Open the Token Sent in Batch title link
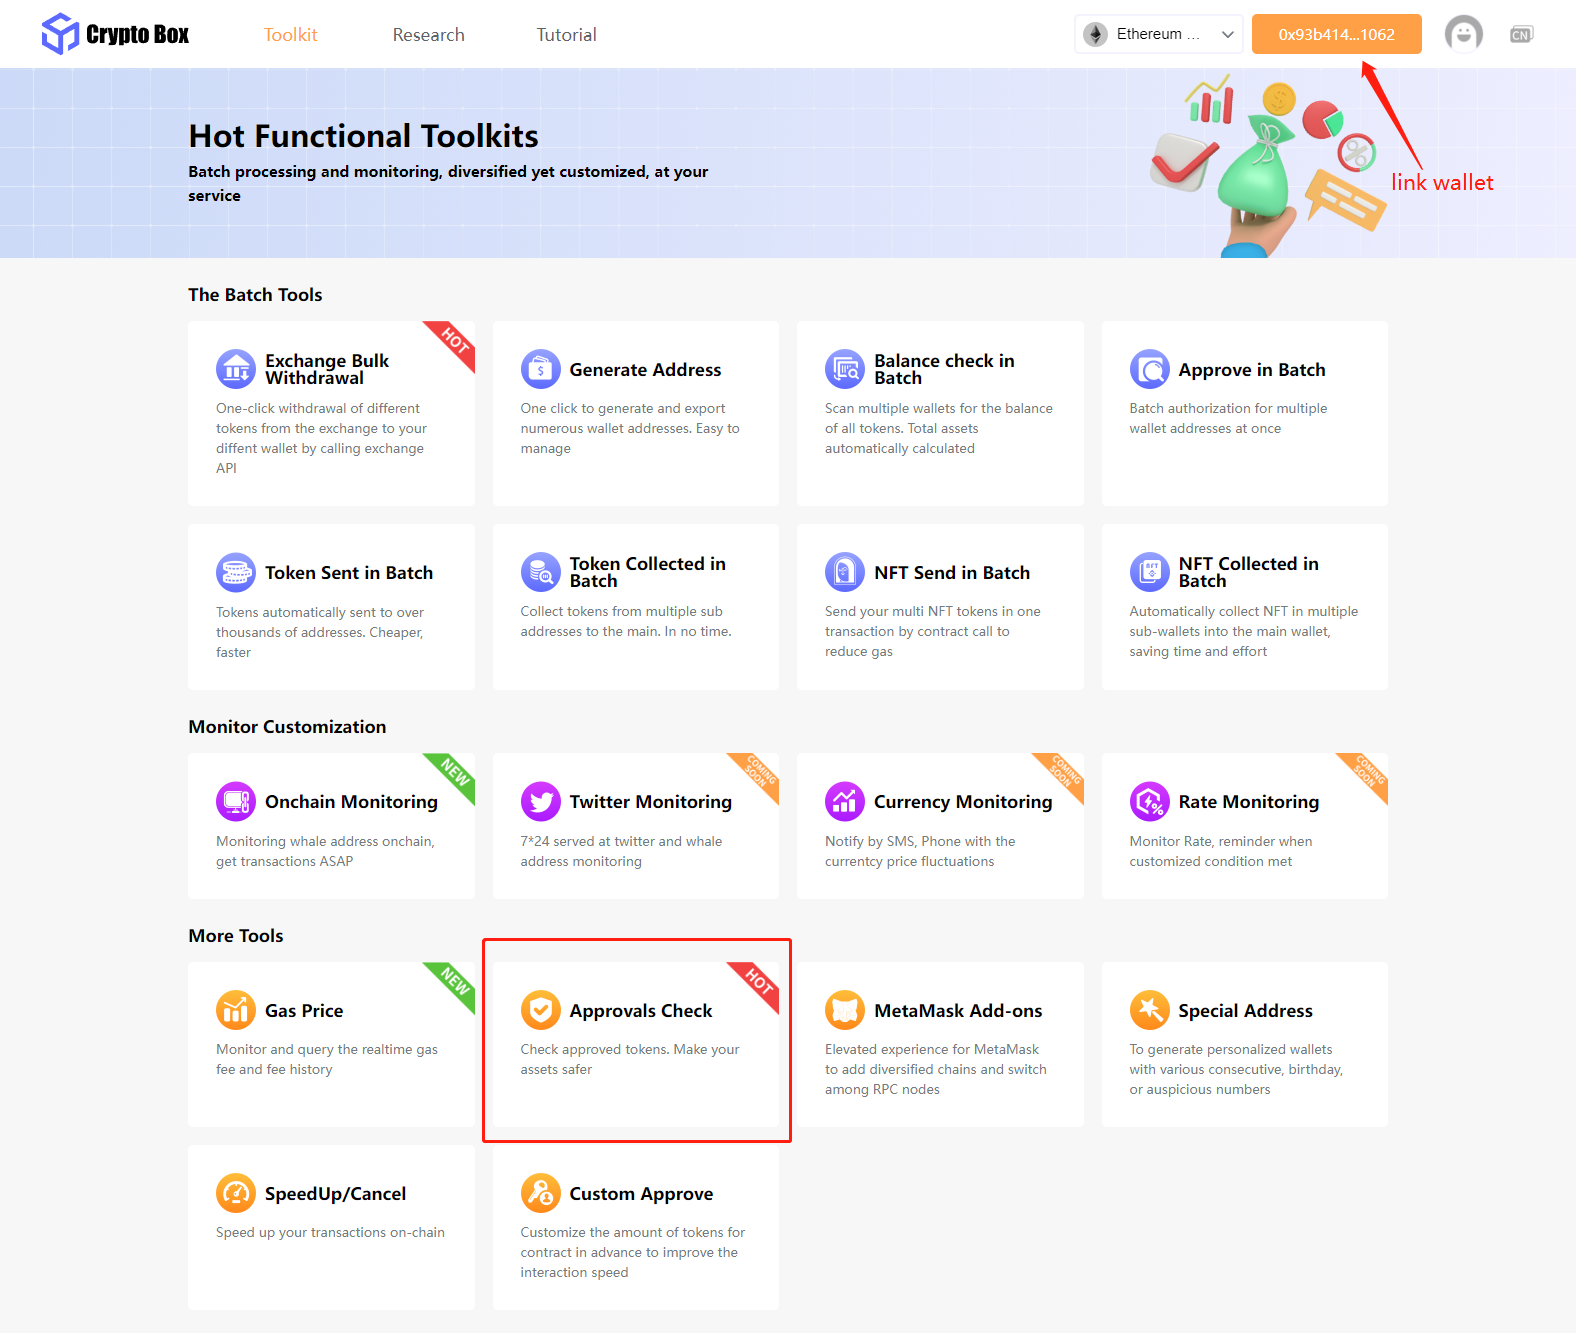This screenshot has width=1576, height=1333. pos(349,573)
